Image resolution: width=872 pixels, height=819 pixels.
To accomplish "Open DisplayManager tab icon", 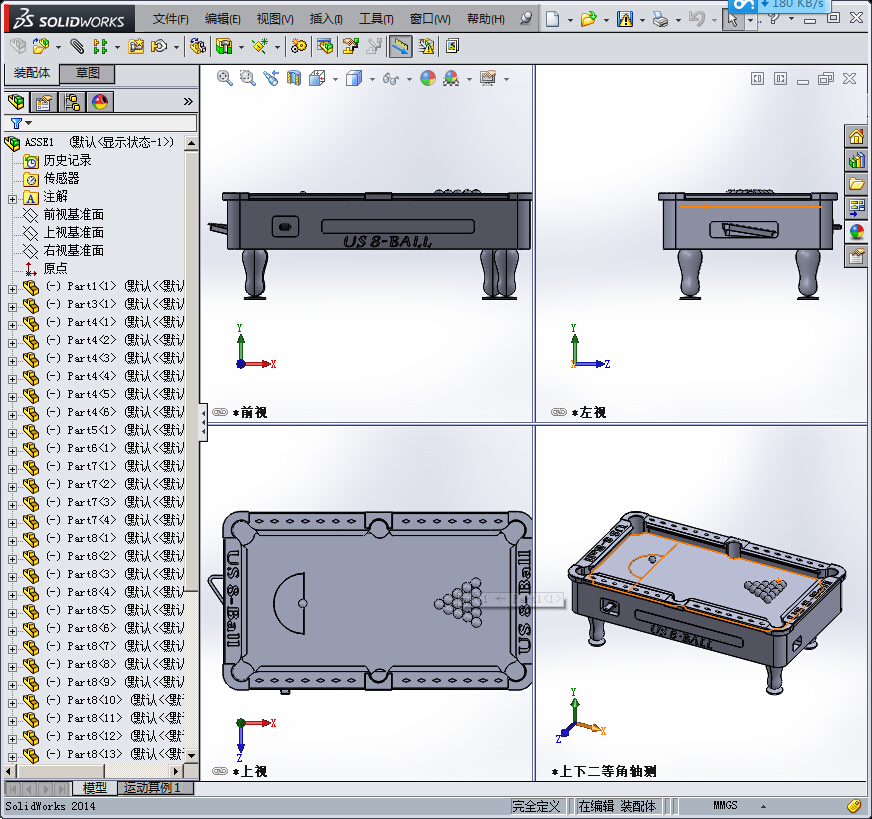I will coord(100,102).
